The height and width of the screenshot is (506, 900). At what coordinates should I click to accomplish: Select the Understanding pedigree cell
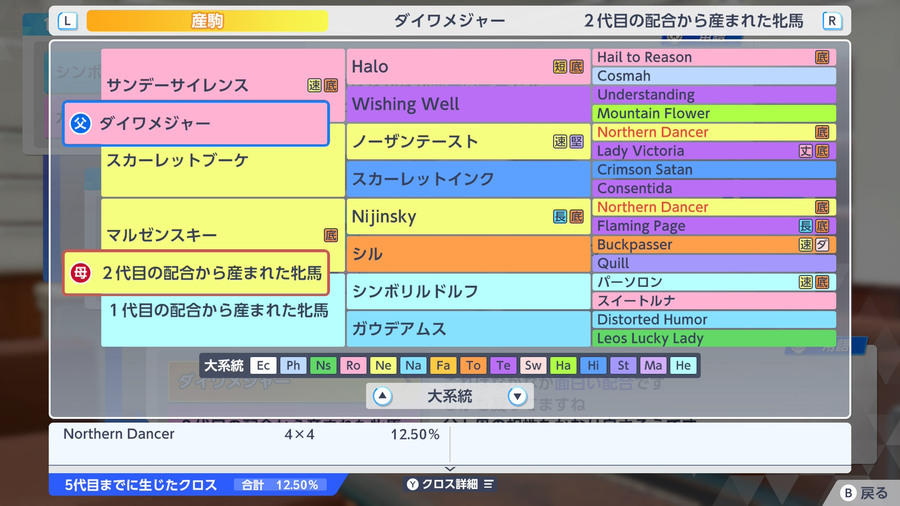[x=714, y=95]
